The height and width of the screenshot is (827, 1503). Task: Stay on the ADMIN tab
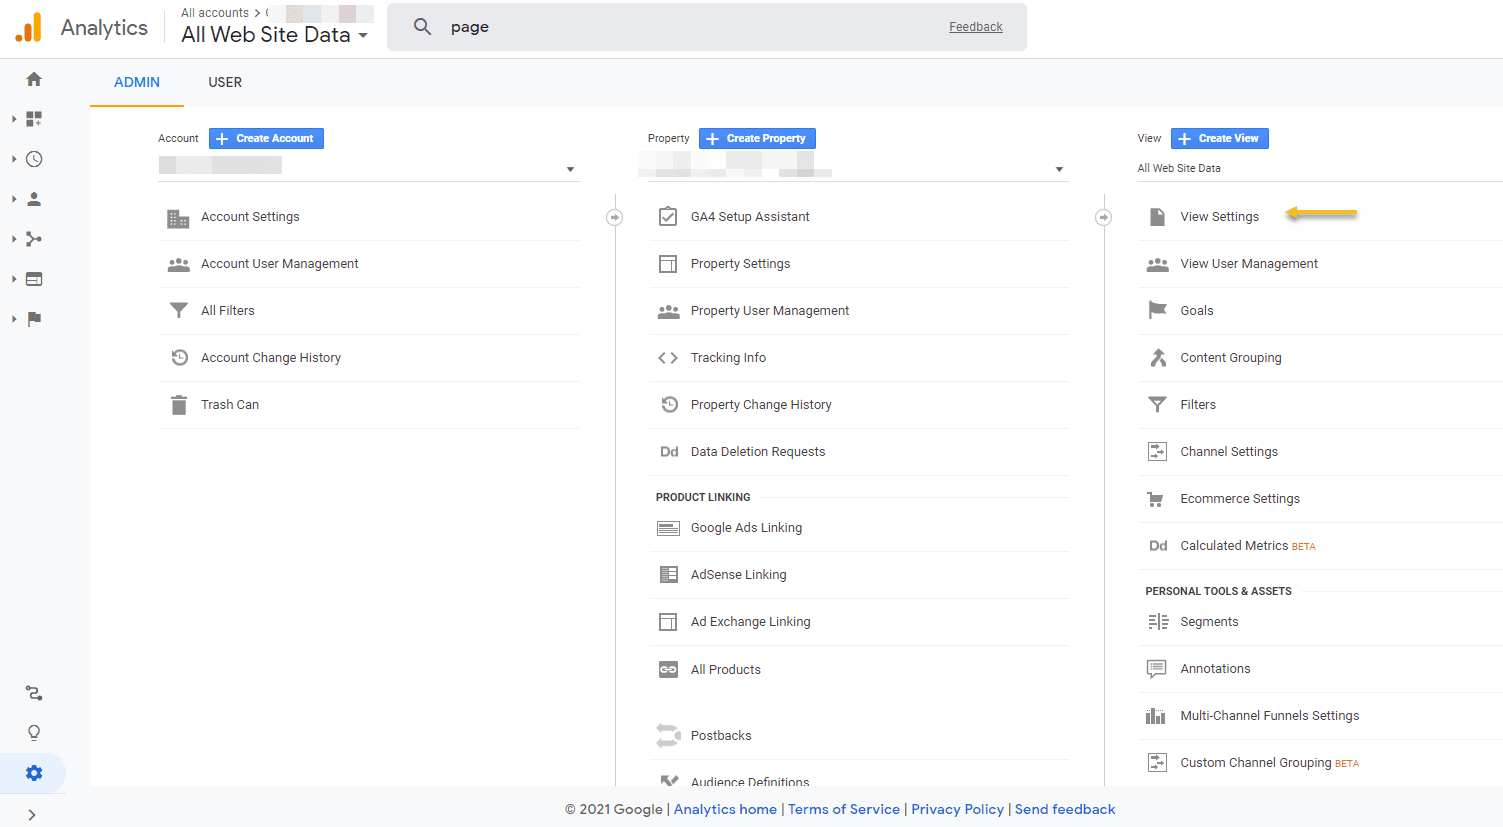pos(136,82)
